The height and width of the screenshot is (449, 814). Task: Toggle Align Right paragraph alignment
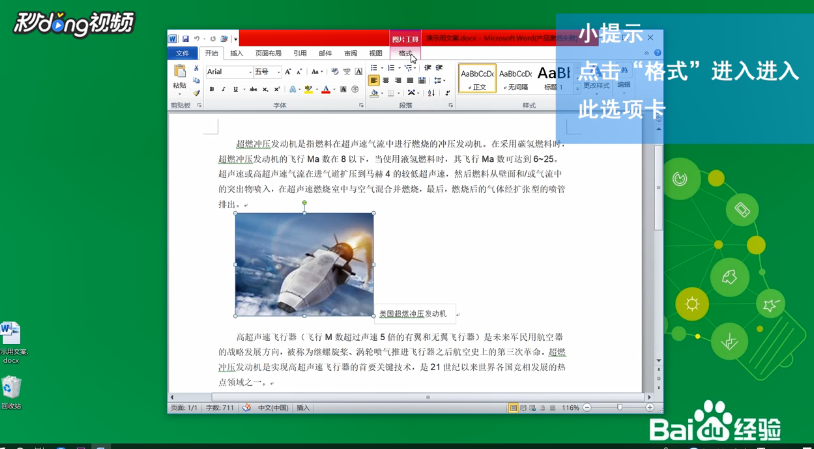pos(398,80)
